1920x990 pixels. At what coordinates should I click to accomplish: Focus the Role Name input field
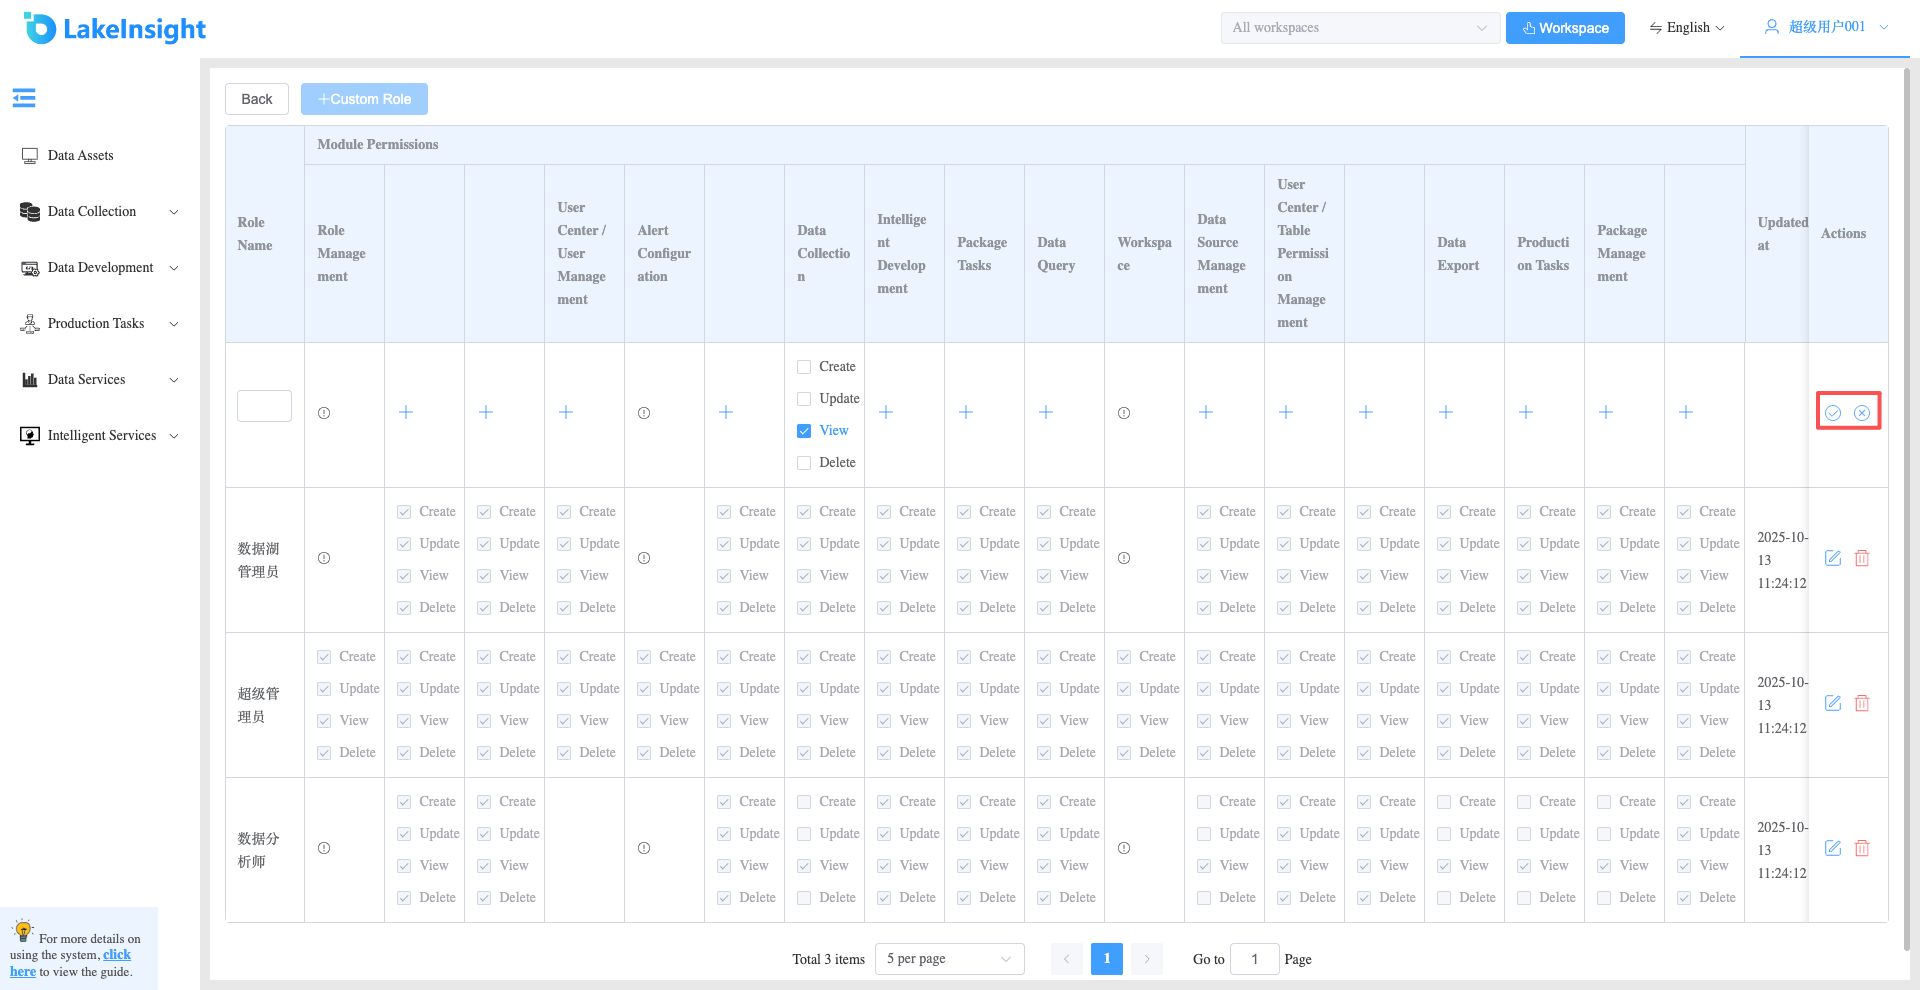pyautogui.click(x=264, y=406)
